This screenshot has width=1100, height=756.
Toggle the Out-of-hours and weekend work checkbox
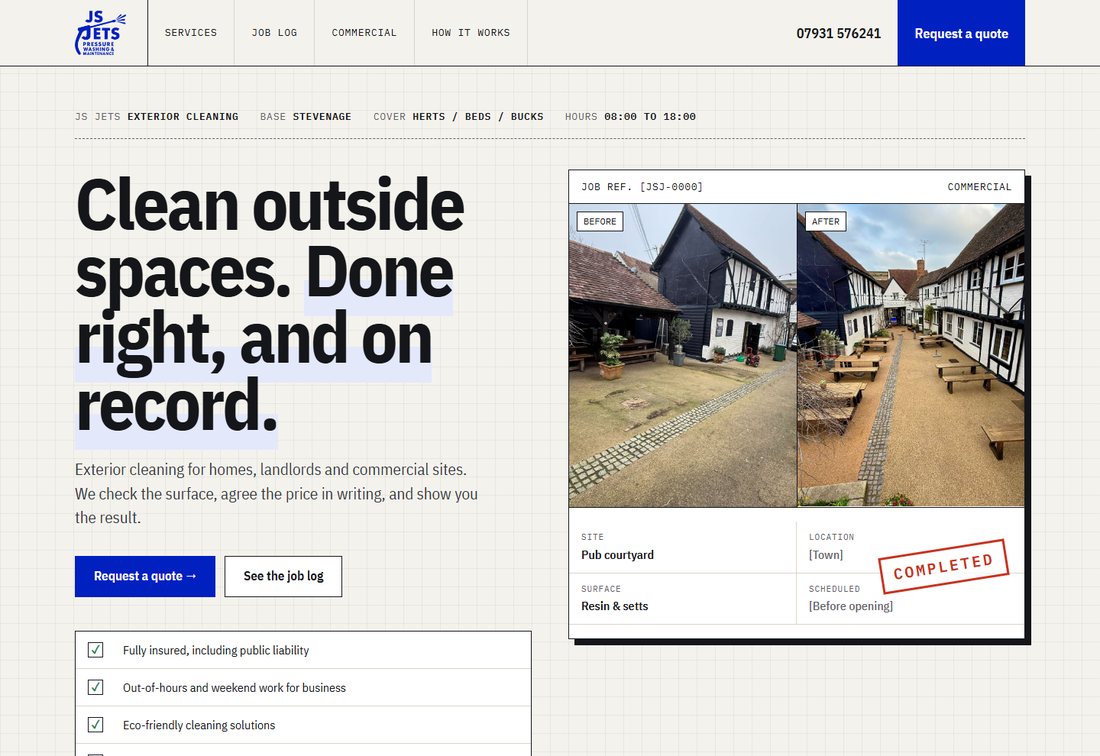click(x=95, y=687)
